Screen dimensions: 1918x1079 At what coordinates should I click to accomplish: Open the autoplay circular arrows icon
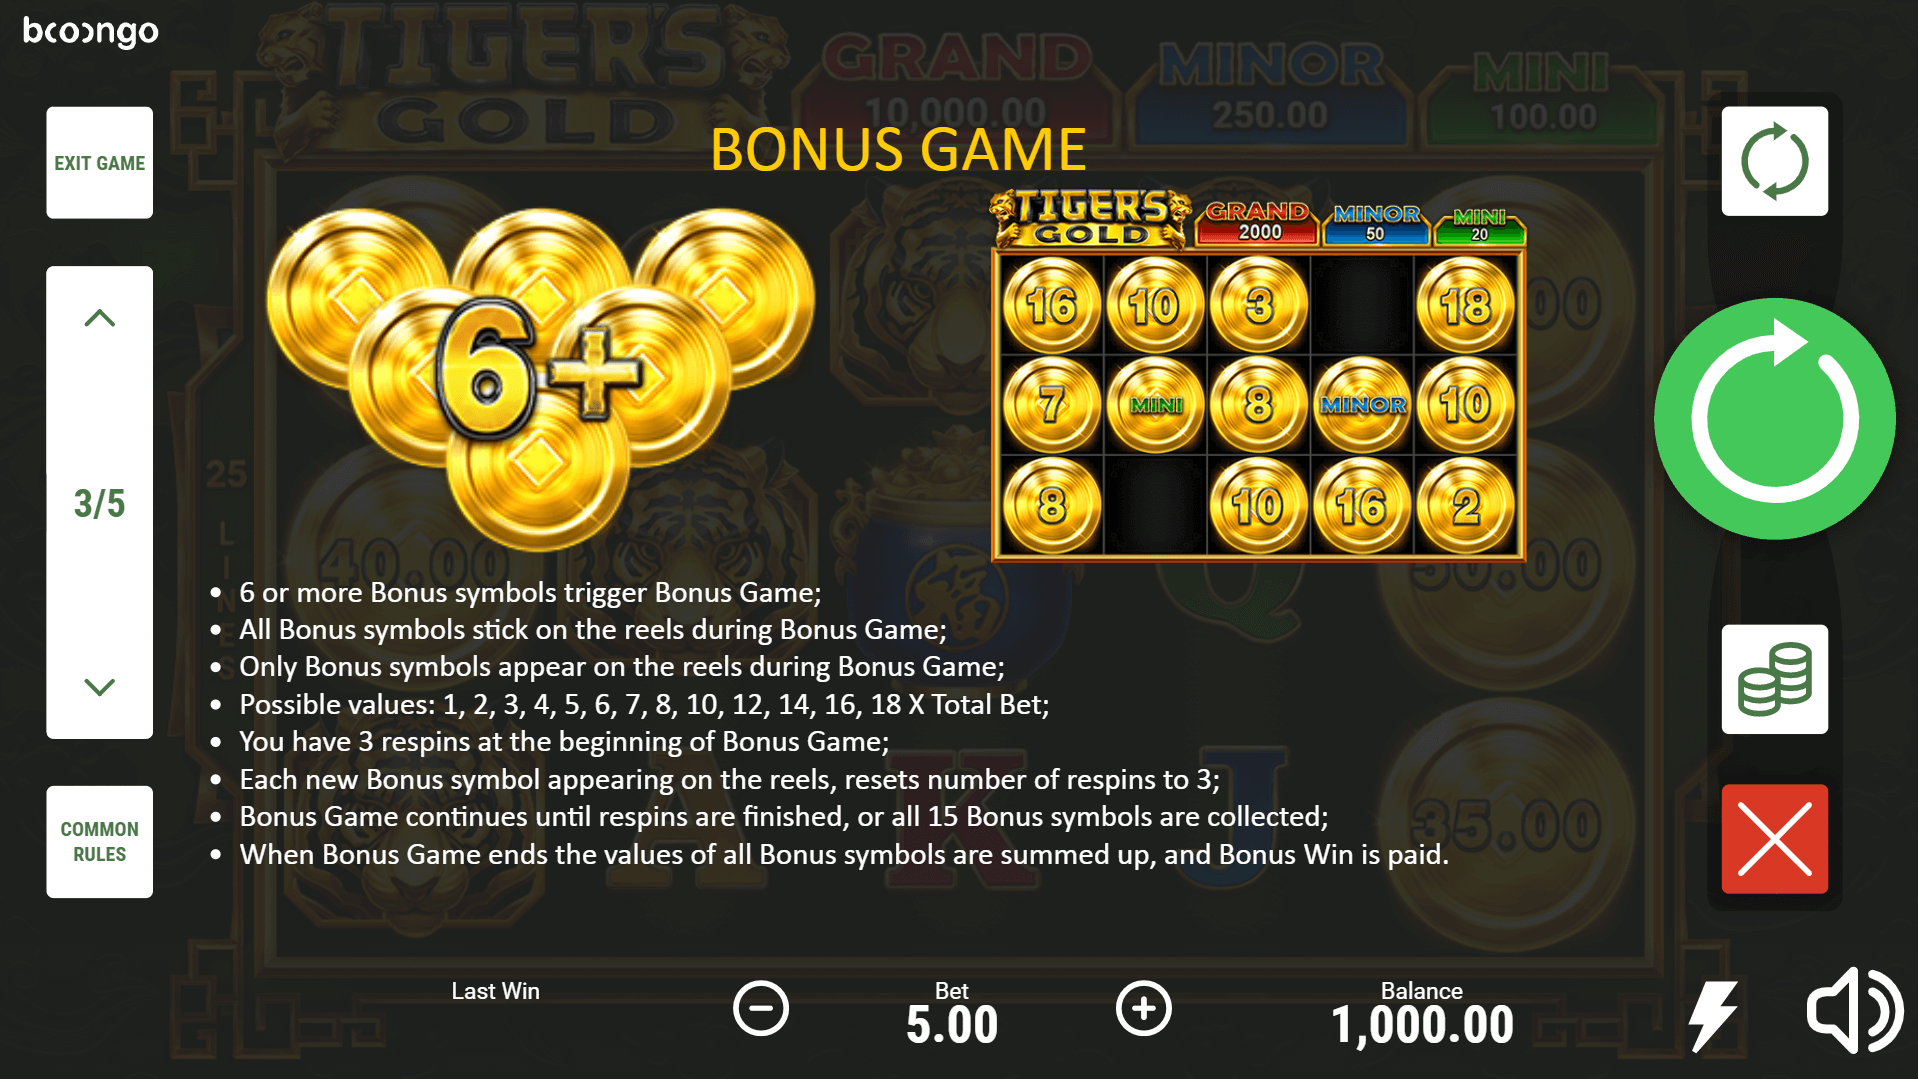[1774, 161]
